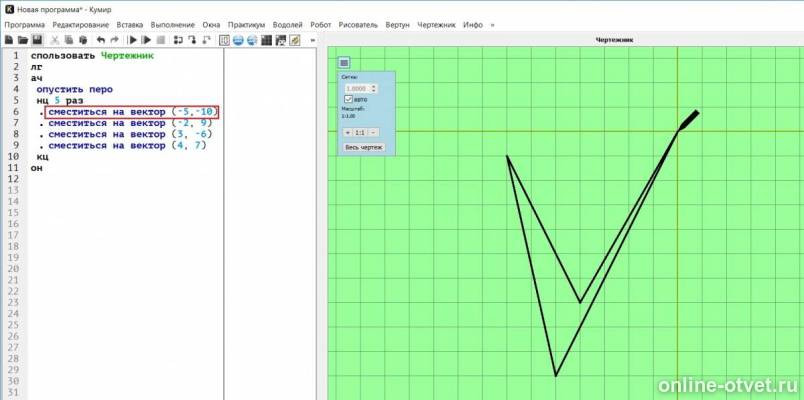
Task: Save the program with floppy icon
Action: coord(37,40)
